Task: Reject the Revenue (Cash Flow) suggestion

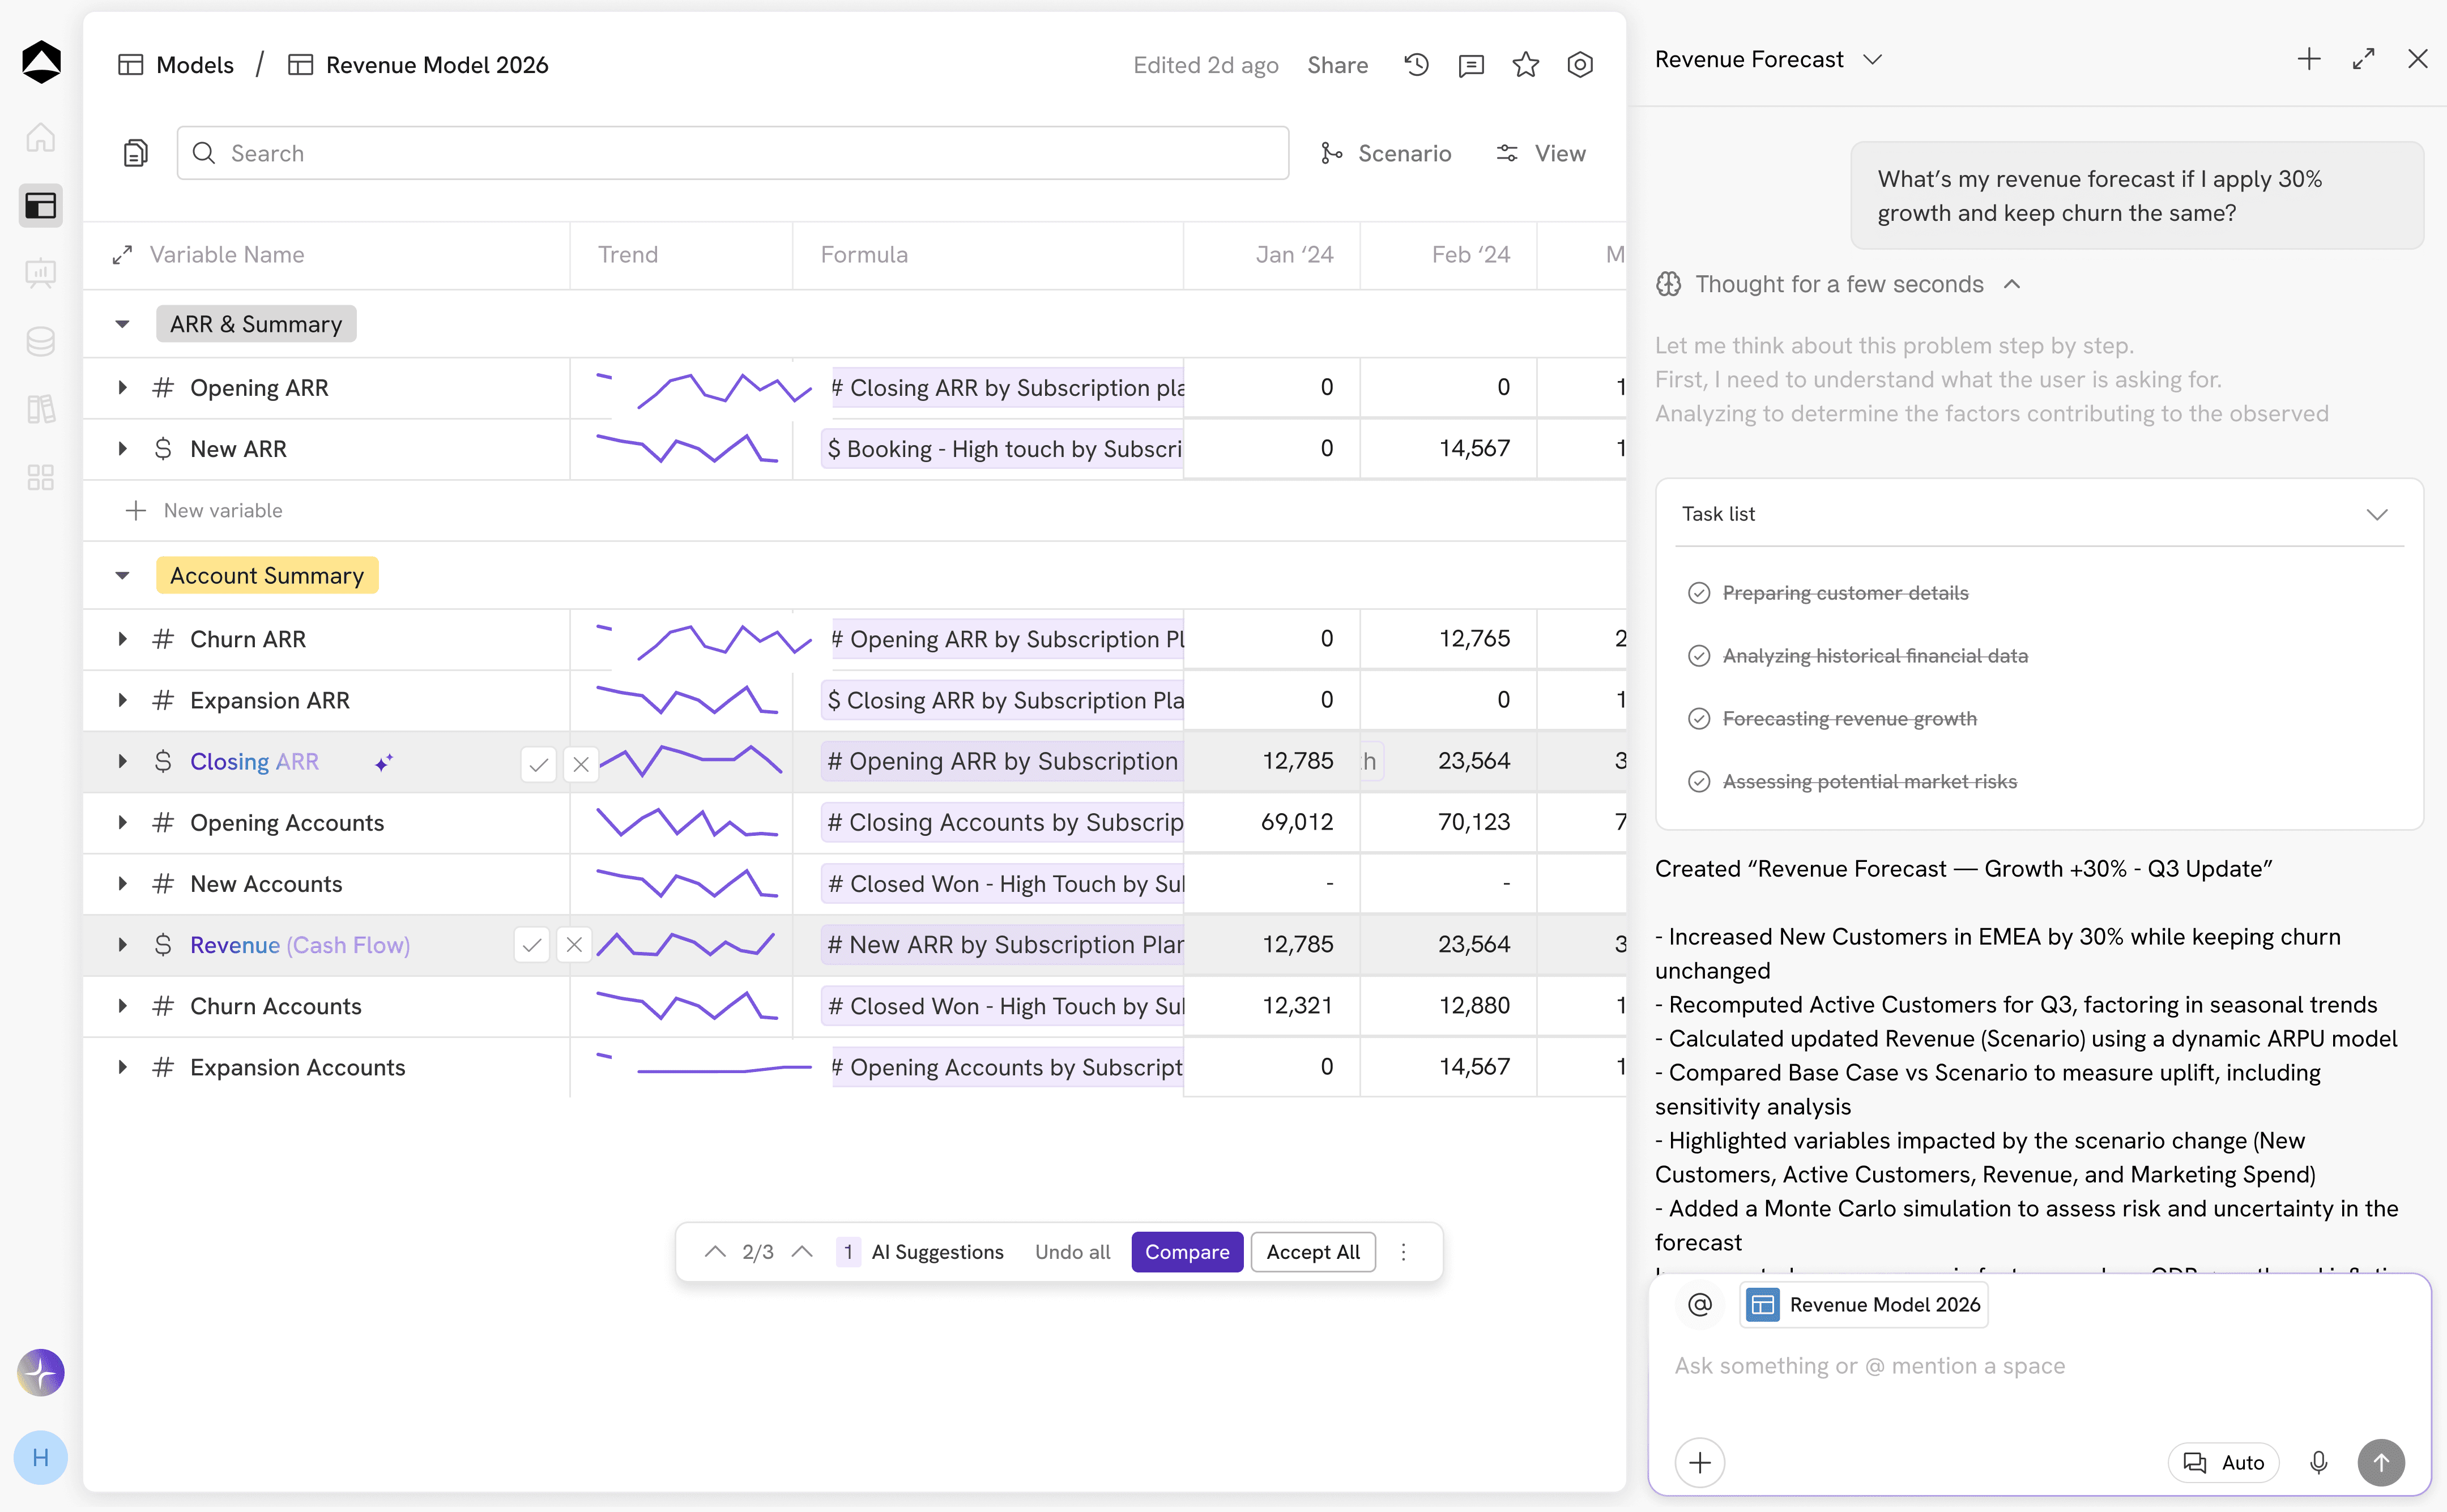Action: coord(574,945)
